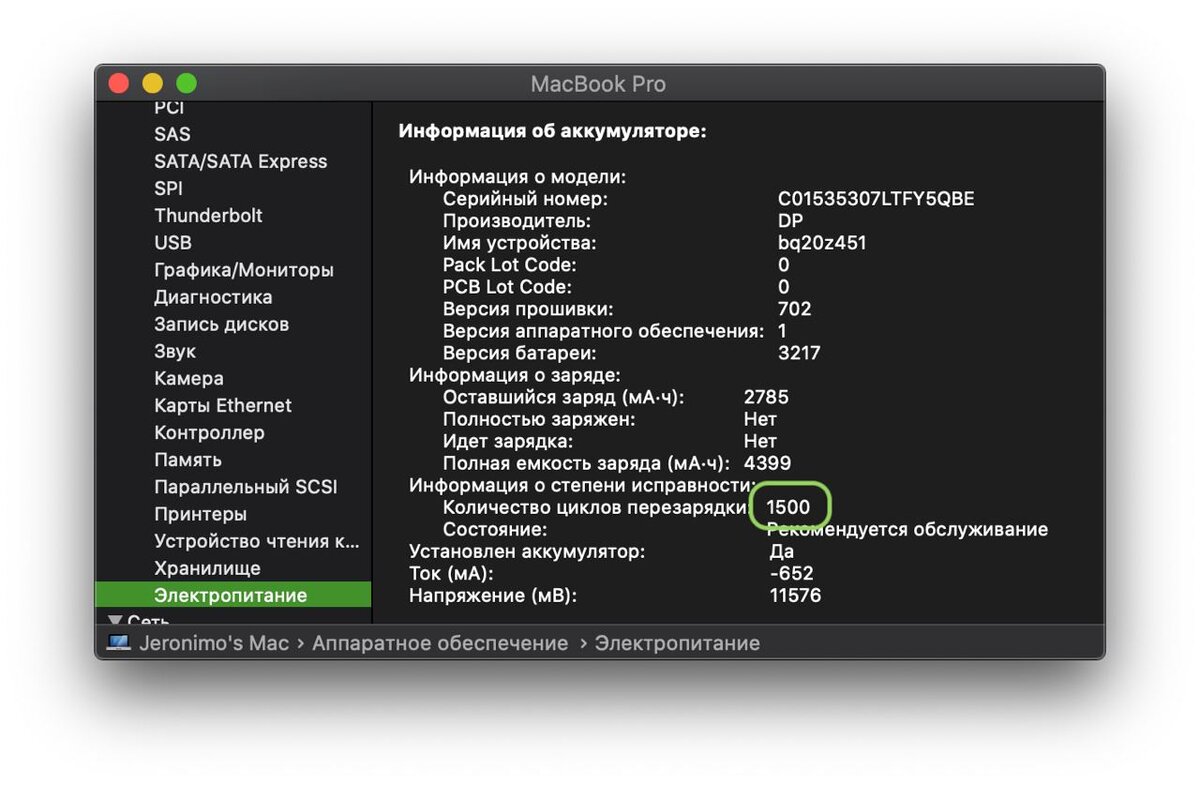Click cycle count value 1500
This screenshot has height=785, width=1200.
point(788,507)
